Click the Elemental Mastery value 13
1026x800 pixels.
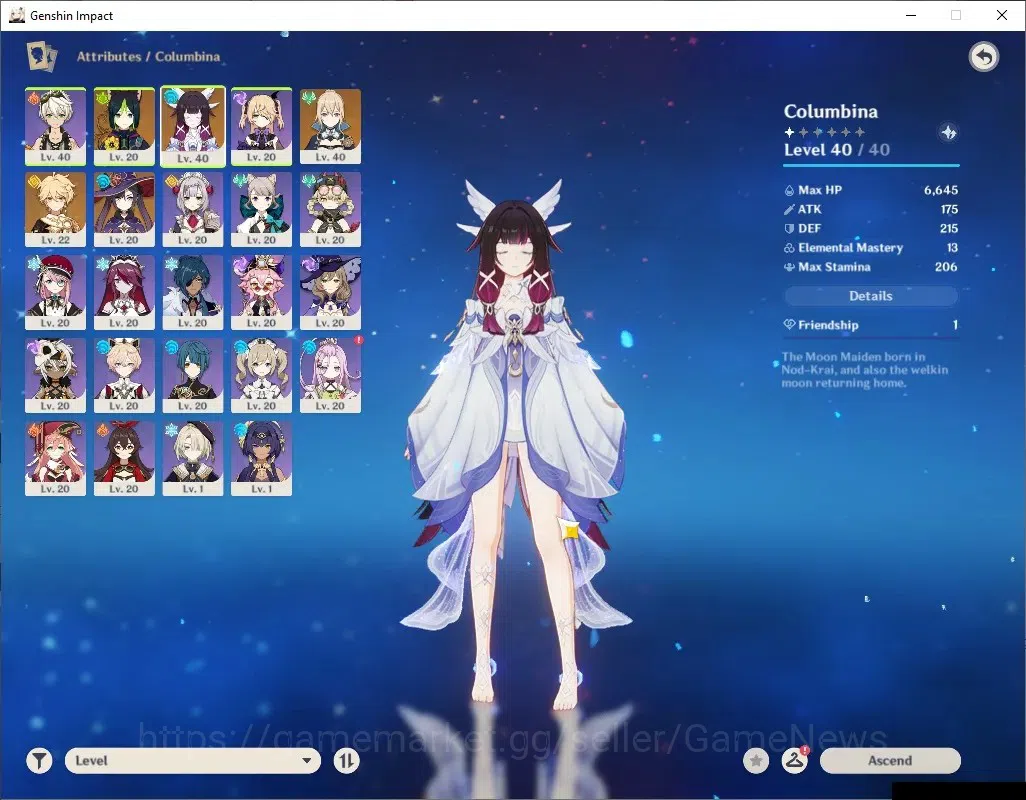953,248
